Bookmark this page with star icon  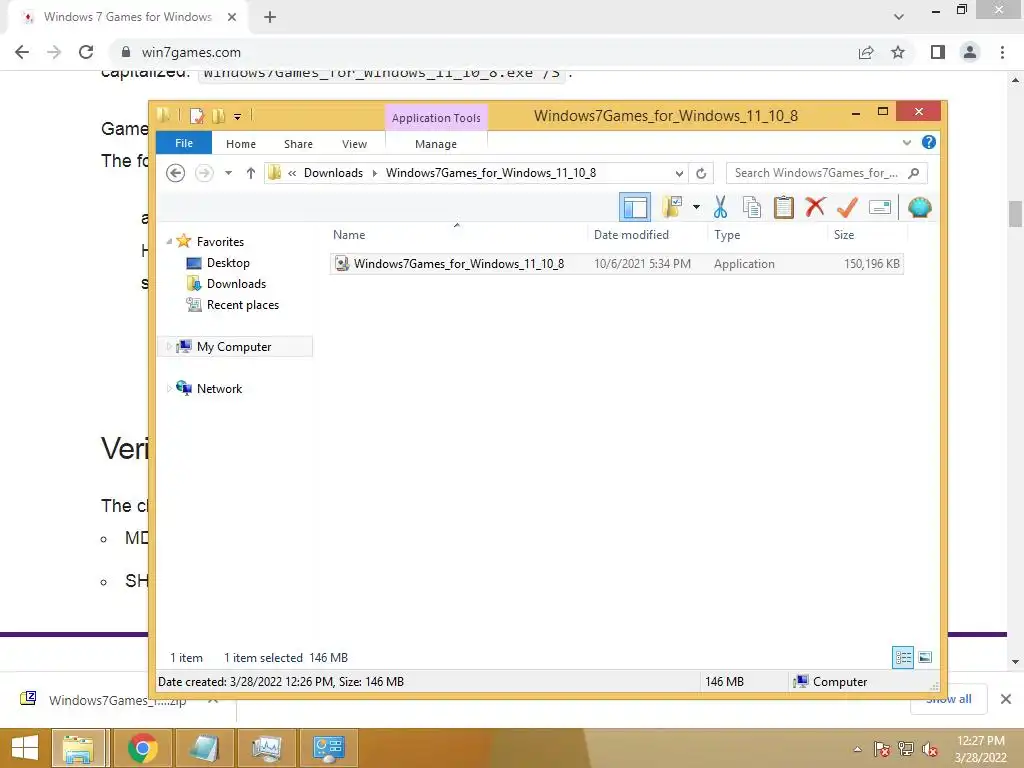pyautogui.click(x=898, y=52)
